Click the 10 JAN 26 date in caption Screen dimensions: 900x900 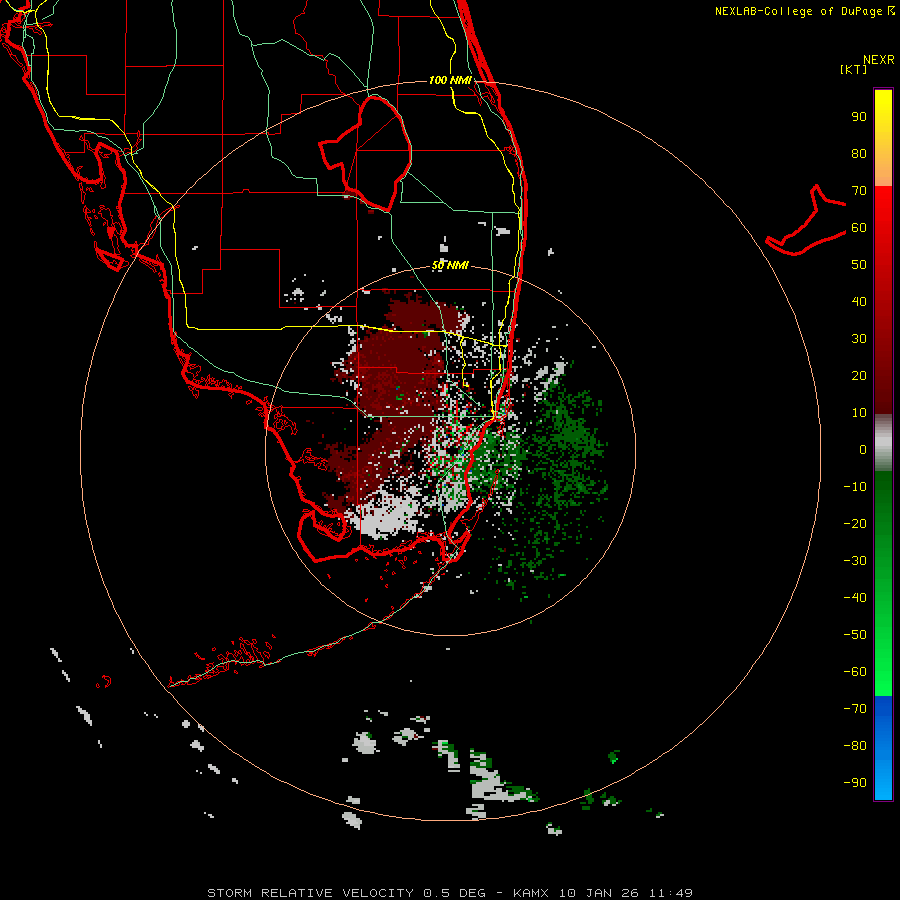click(x=599, y=893)
